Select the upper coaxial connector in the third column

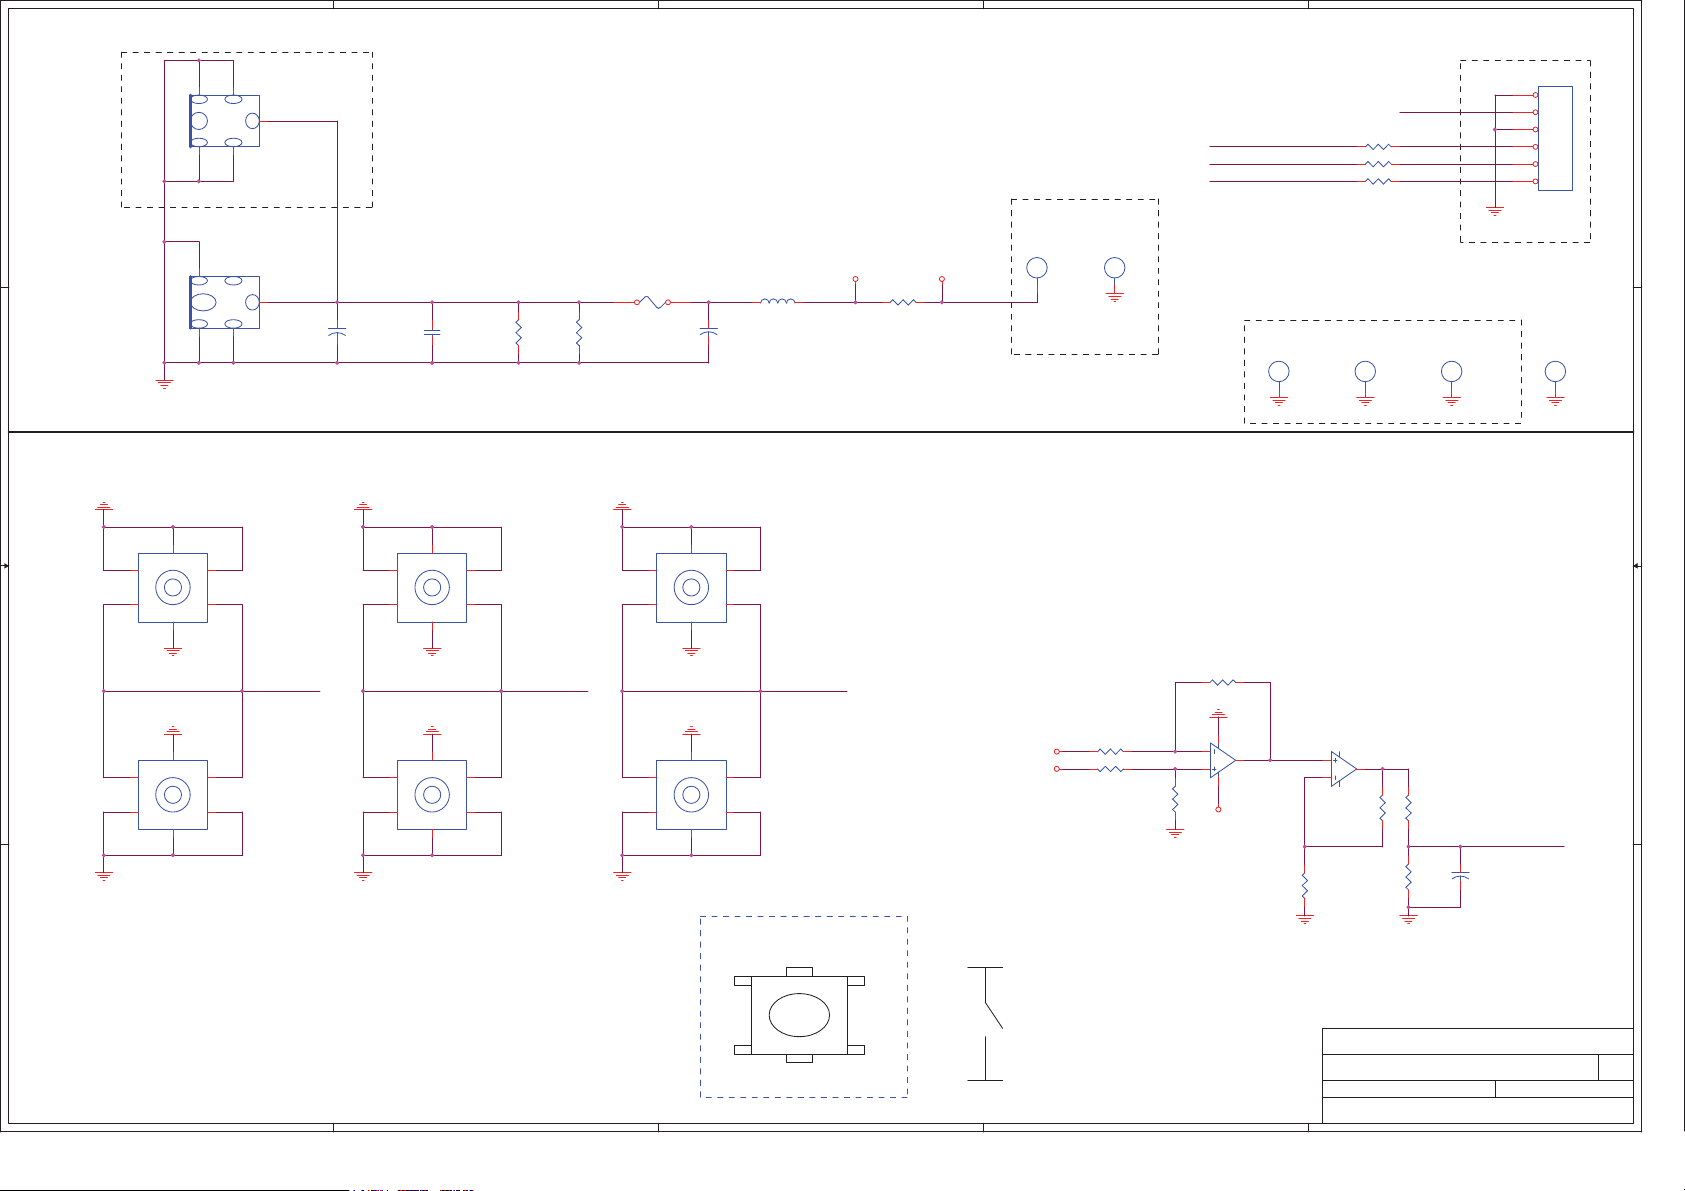[691, 588]
